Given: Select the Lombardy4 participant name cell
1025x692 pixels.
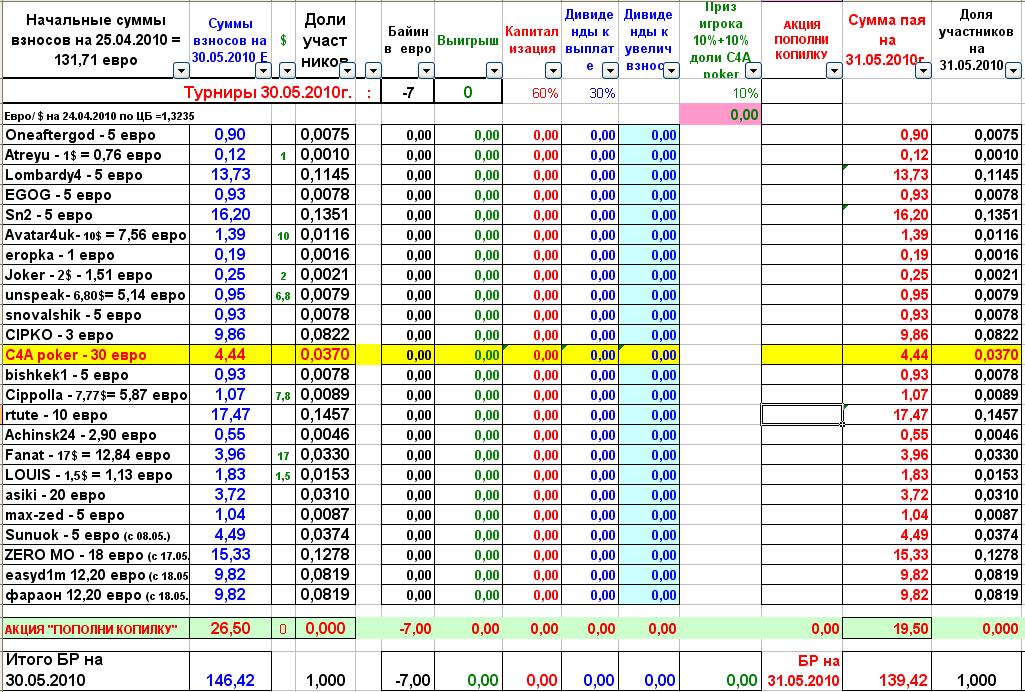Looking at the screenshot, I should [x=89, y=175].
